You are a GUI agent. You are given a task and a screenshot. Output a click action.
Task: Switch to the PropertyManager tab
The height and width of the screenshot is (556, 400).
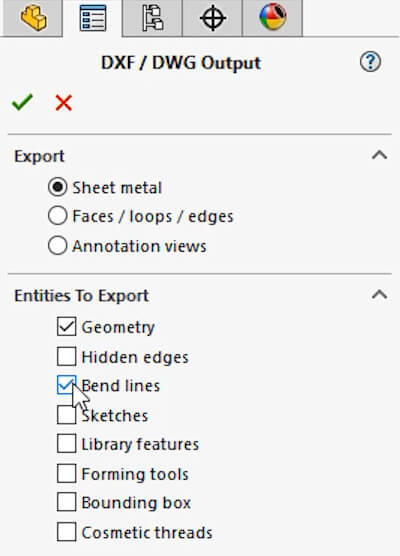click(93, 18)
